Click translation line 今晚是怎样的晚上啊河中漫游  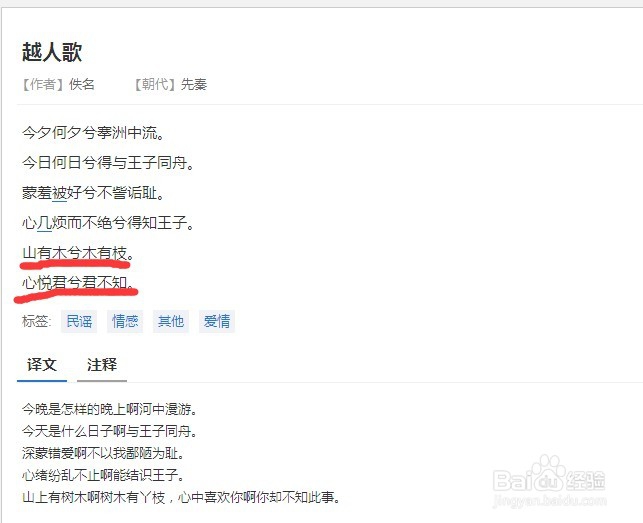(x=110, y=409)
